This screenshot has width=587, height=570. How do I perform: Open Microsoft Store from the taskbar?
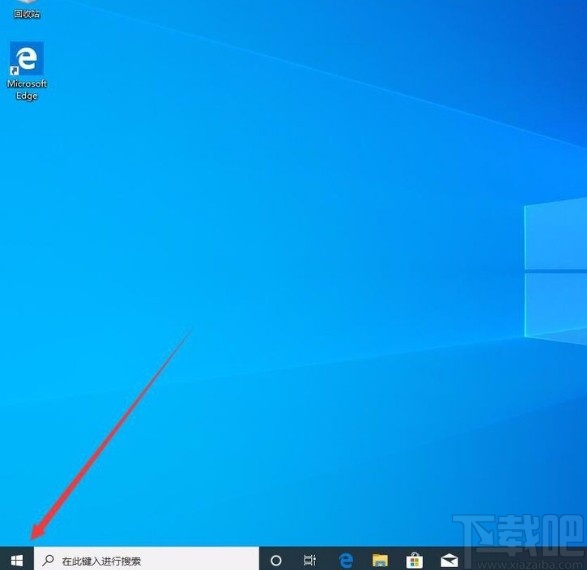pyautogui.click(x=414, y=560)
